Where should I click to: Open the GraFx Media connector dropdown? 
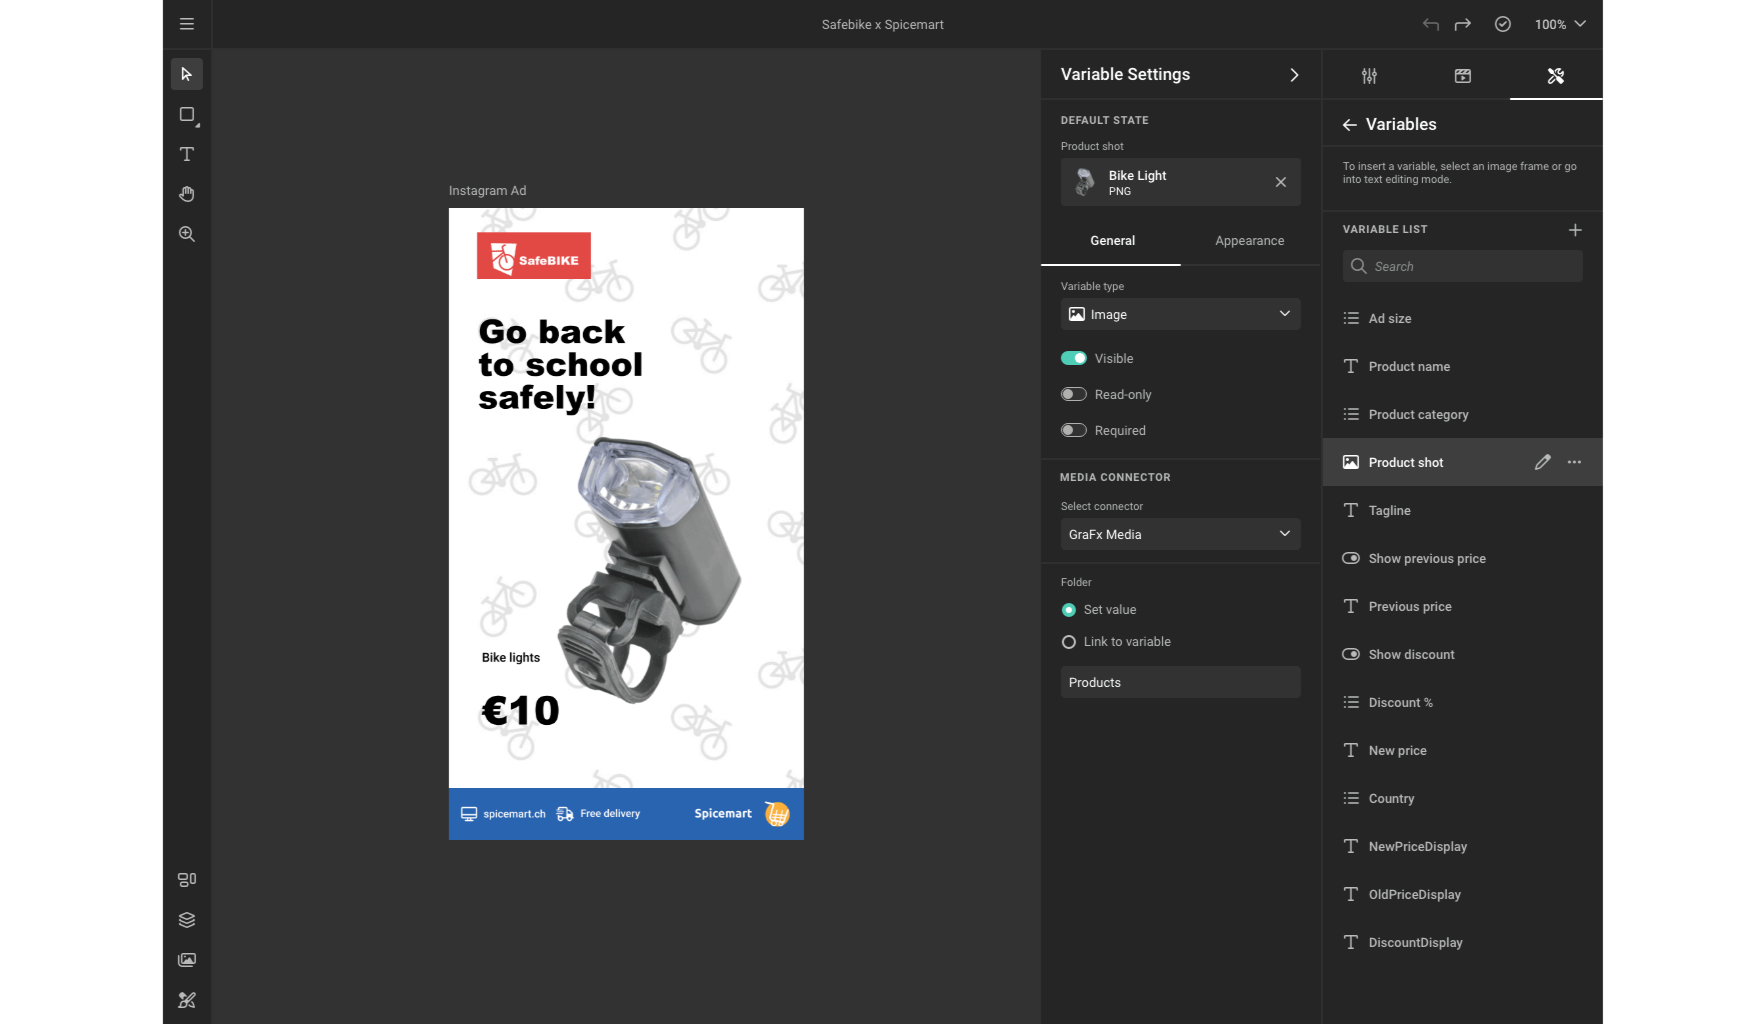pos(1181,534)
